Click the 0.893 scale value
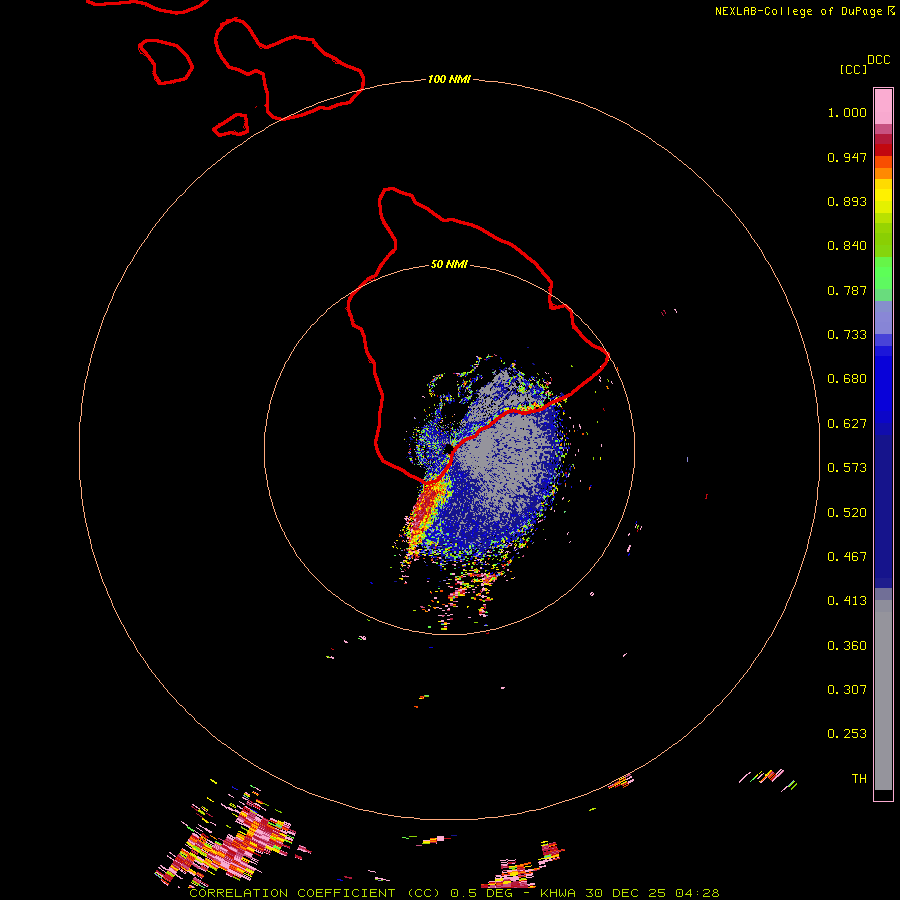Screen dimensions: 900x900 point(847,201)
